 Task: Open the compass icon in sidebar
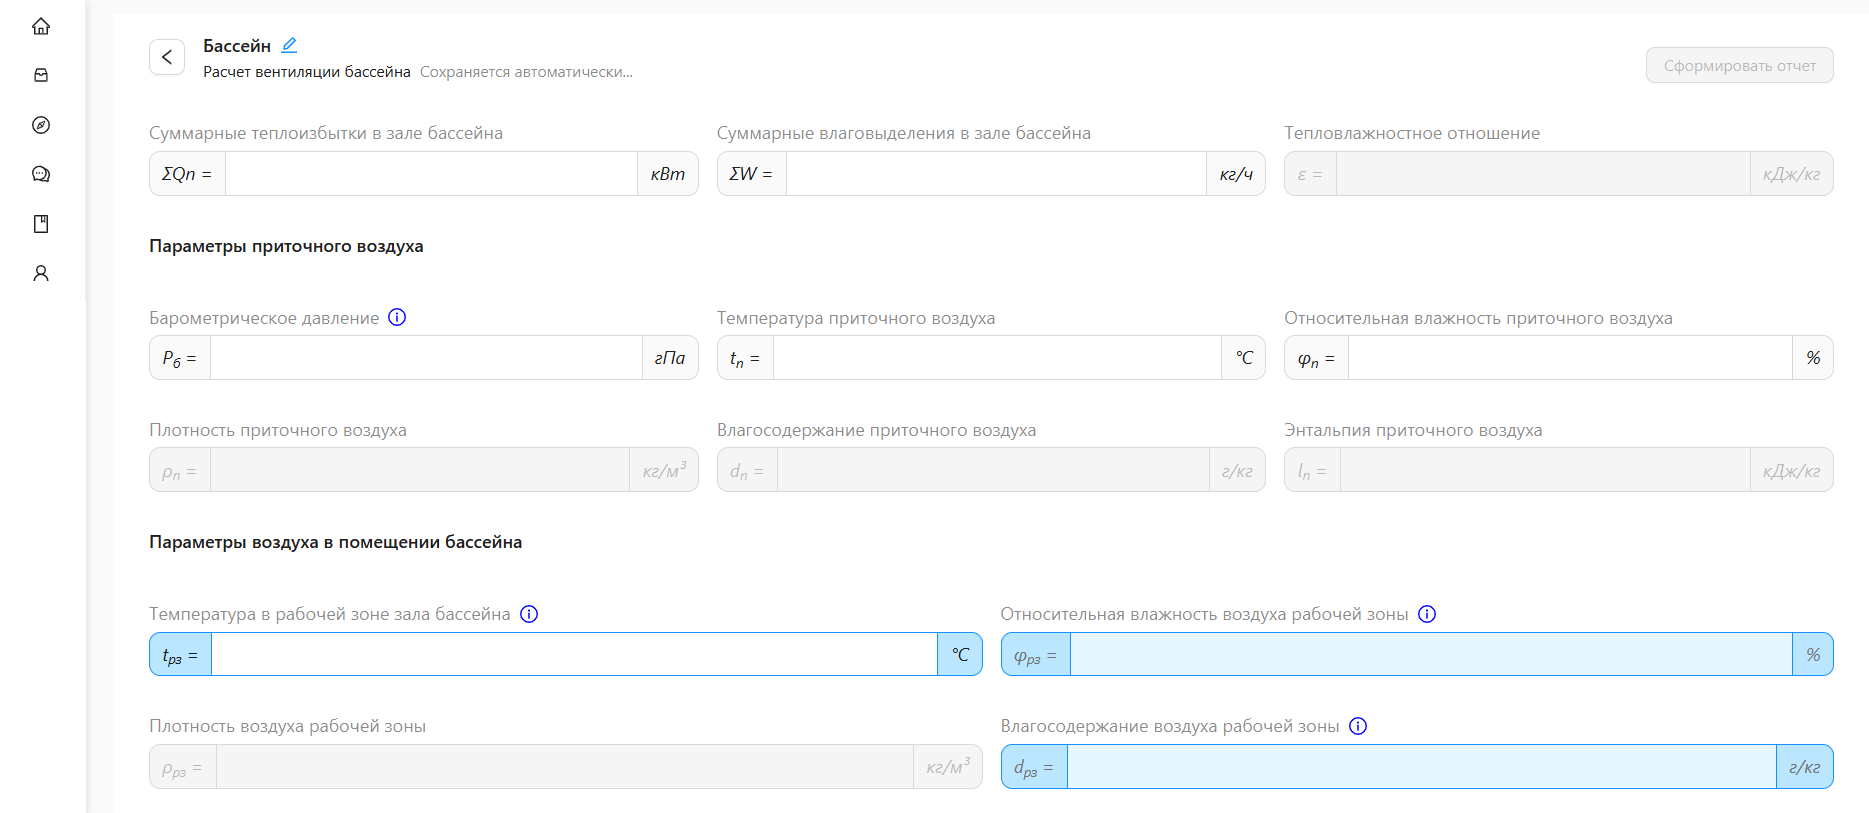41,125
